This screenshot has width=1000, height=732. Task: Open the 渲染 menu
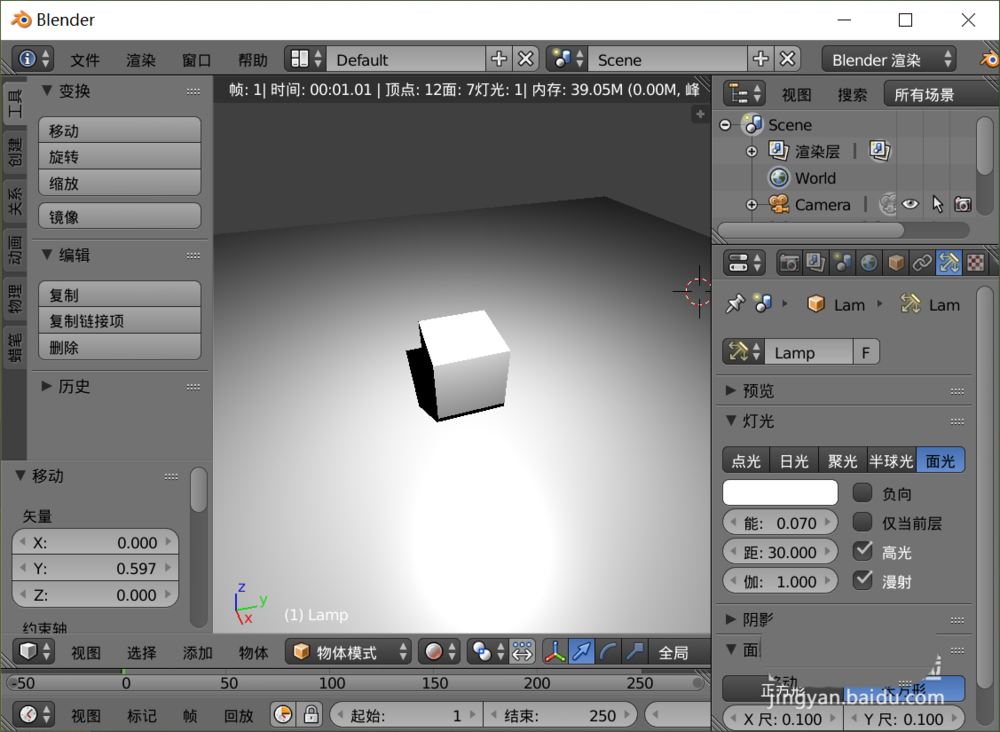tap(140, 59)
